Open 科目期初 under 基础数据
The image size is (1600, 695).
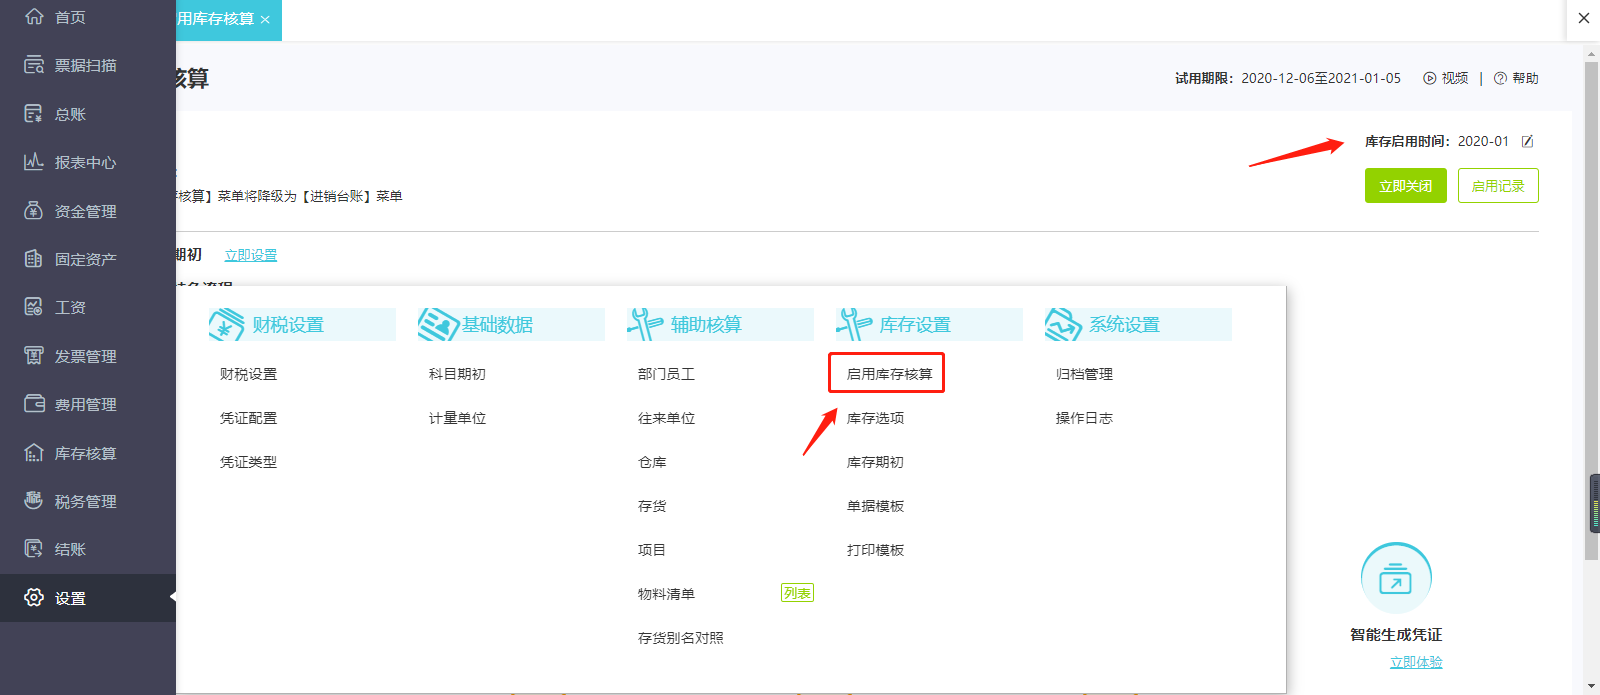[x=457, y=374]
